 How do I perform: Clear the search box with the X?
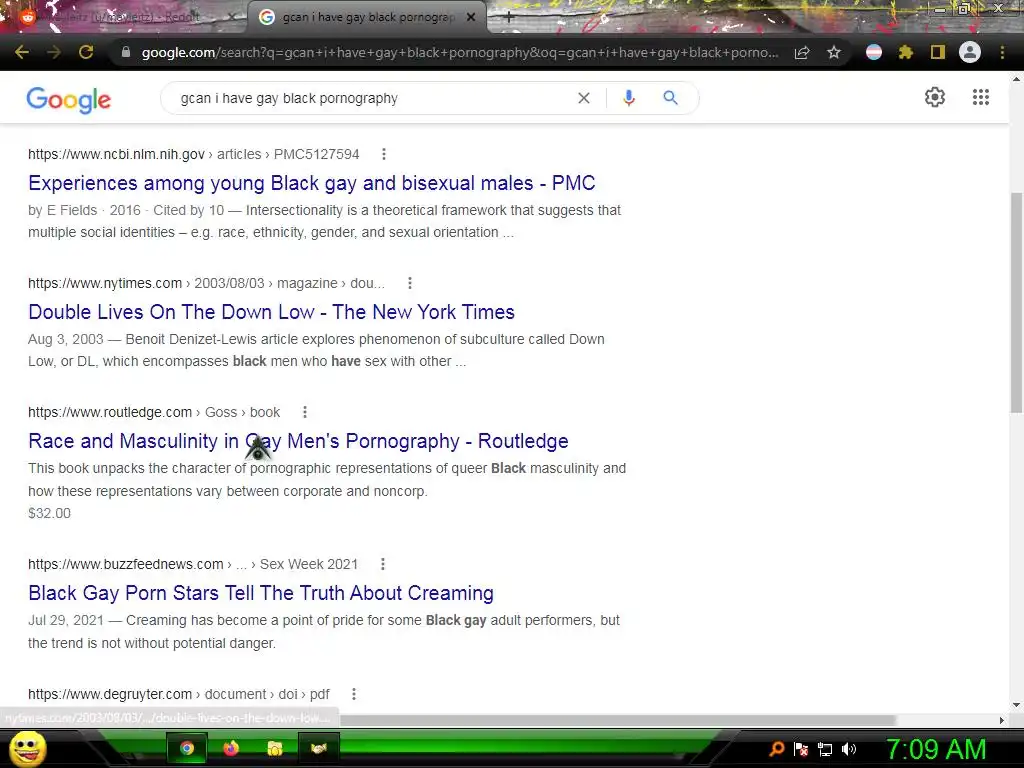point(584,98)
